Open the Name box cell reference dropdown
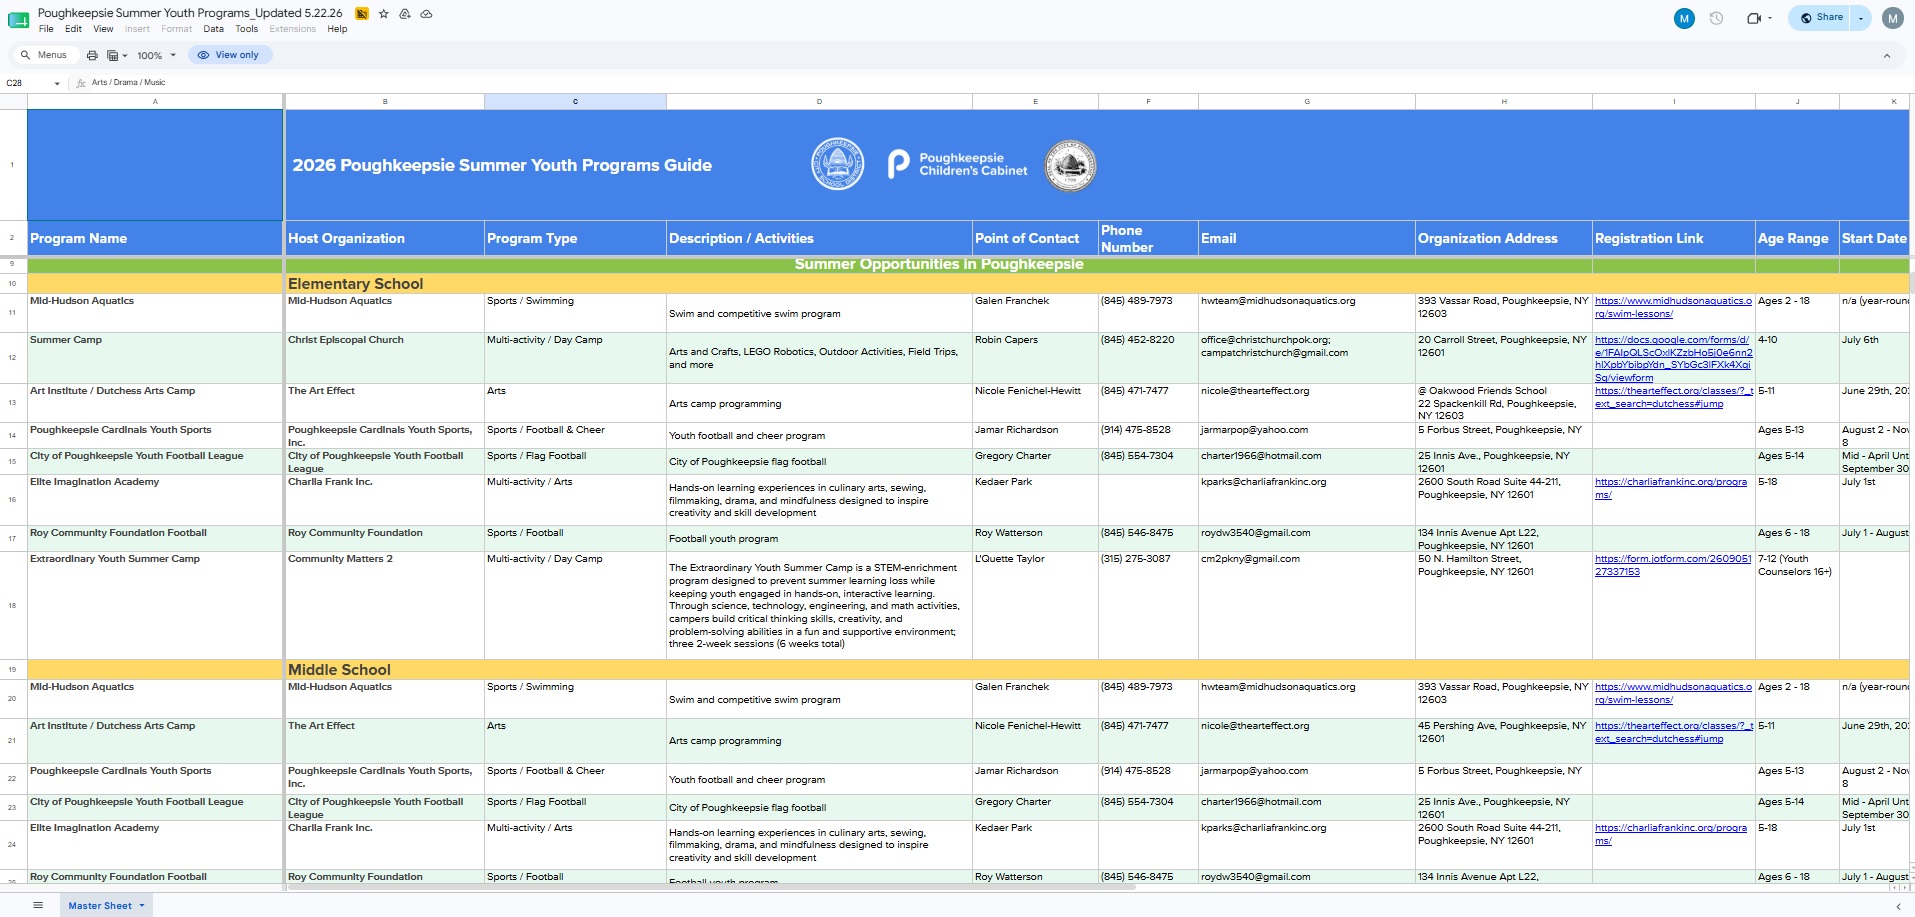This screenshot has width=1915, height=917. point(57,83)
